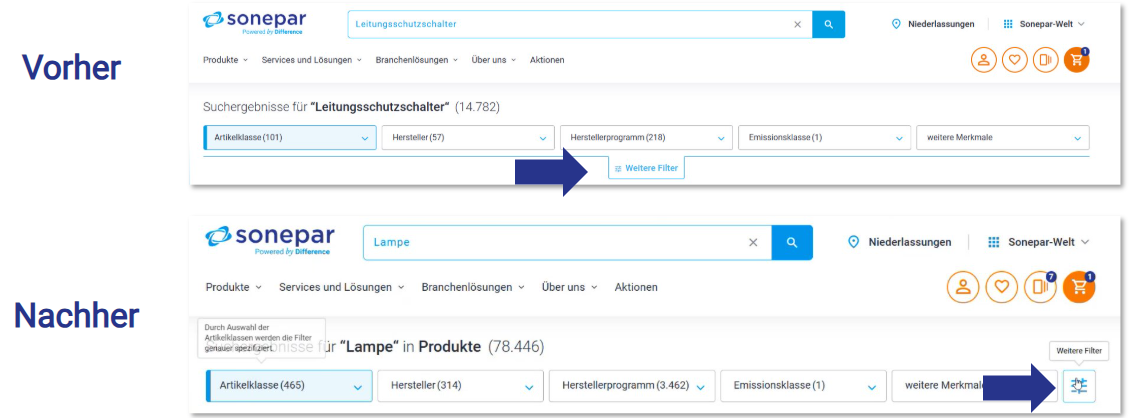Open the compare icon with badge 7

pyautogui.click(x=1040, y=287)
